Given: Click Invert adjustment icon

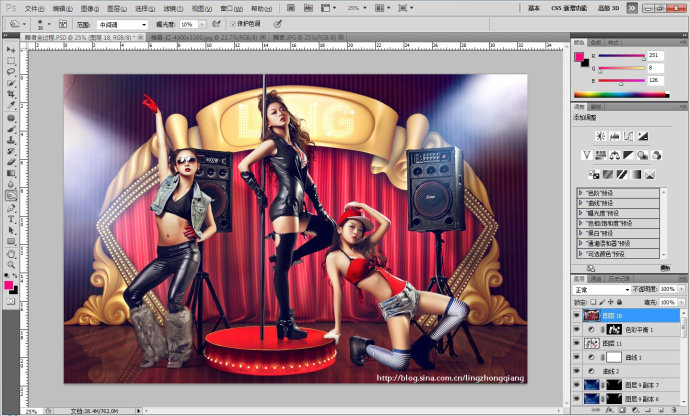Looking at the screenshot, I should 594,175.
